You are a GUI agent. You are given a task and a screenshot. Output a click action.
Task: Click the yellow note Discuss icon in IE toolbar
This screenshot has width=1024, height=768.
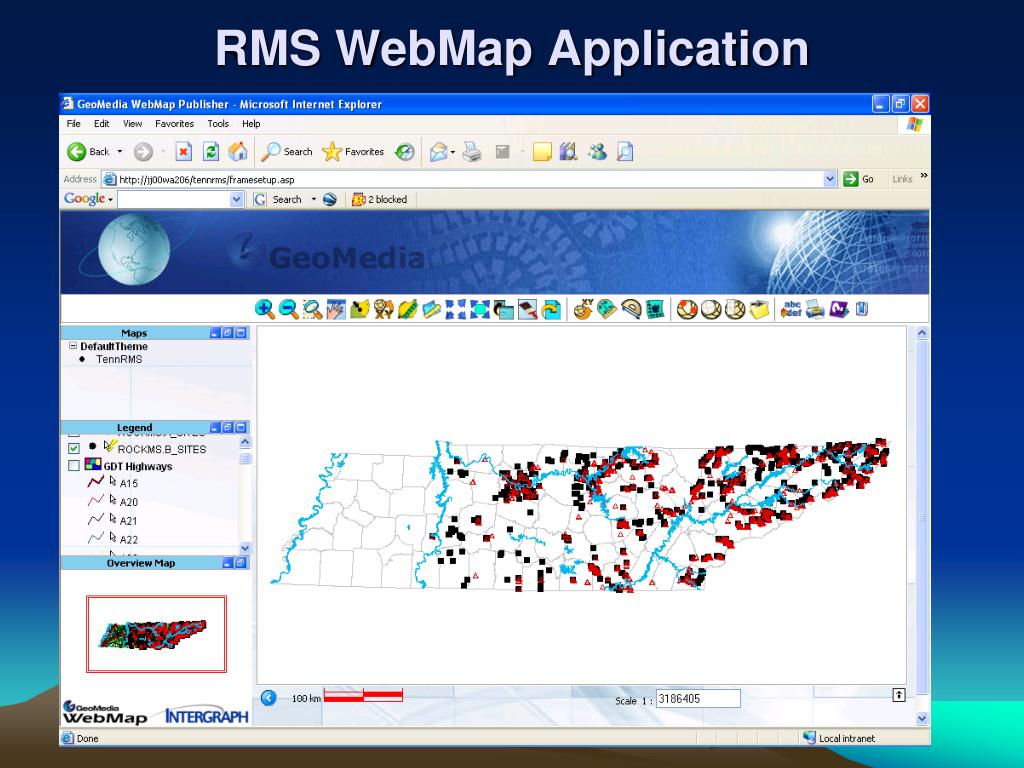pyautogui.click(x=542, y=152)
